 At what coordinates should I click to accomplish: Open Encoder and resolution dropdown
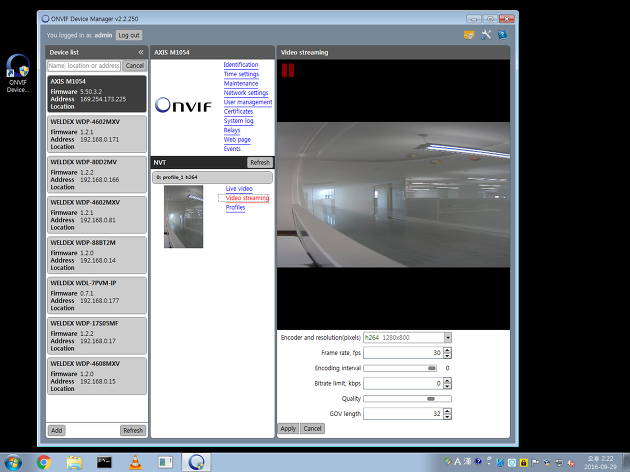[448, 337]
